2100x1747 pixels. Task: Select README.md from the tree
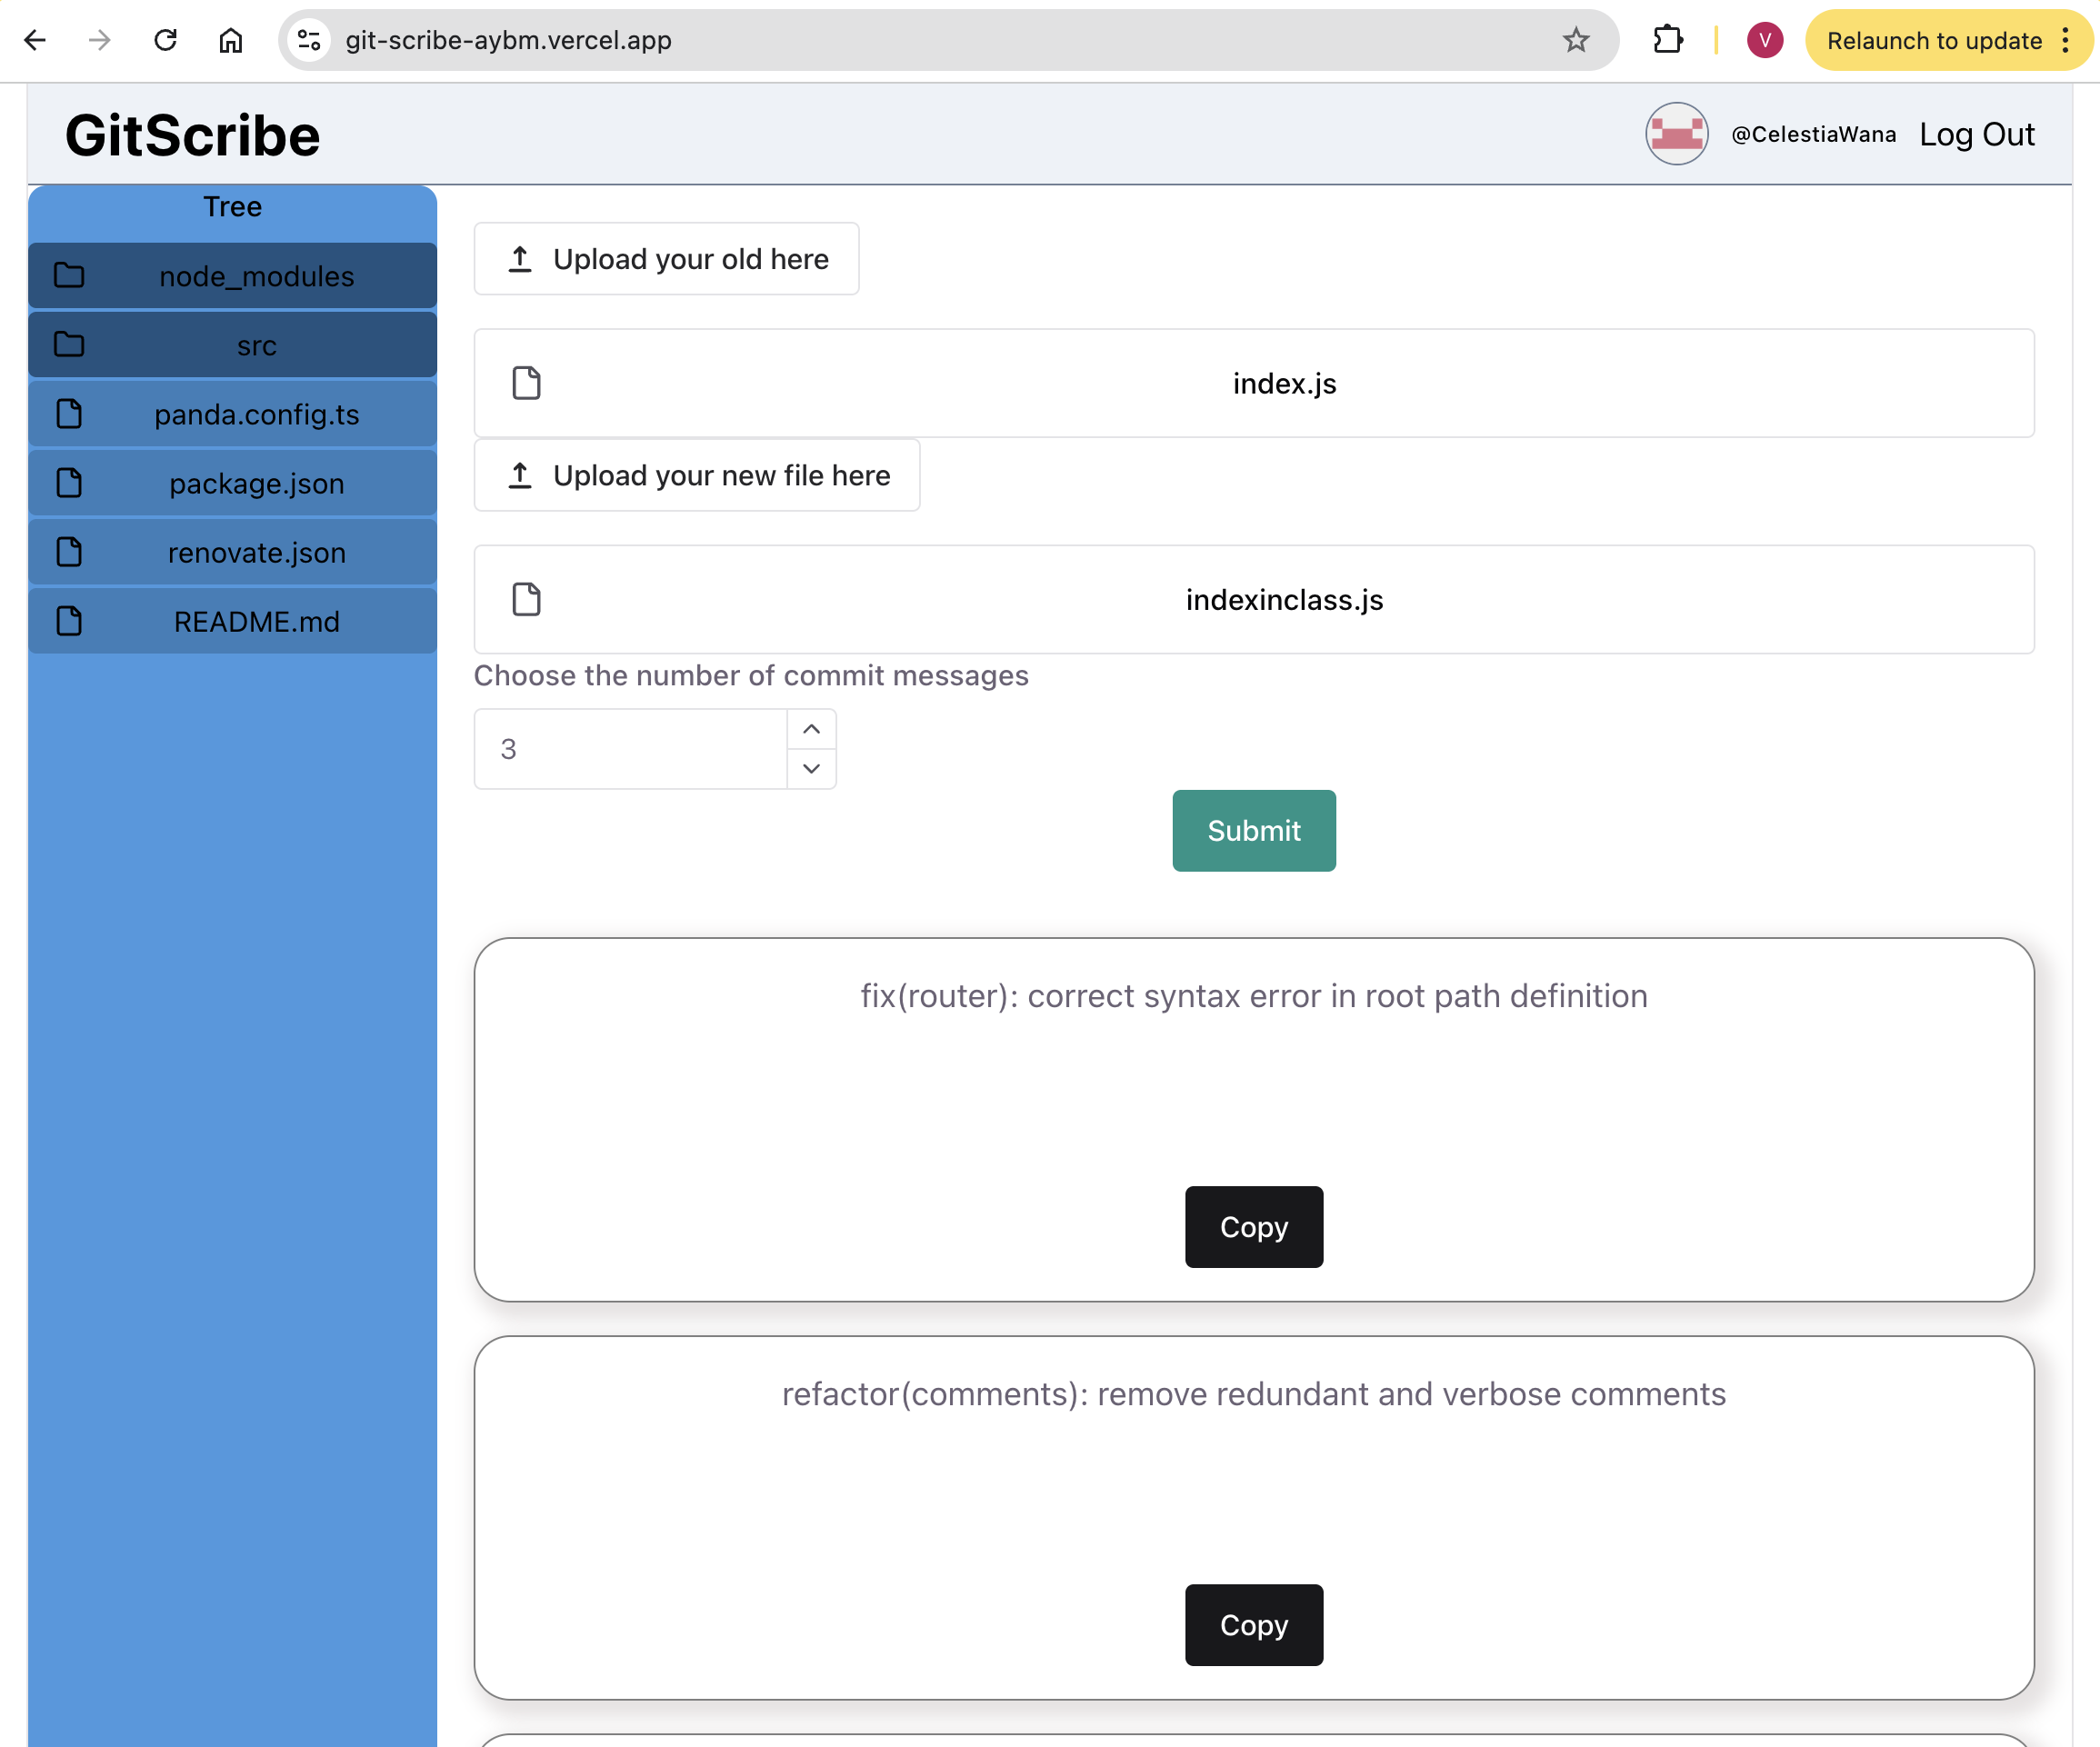click(x=232, y=621)
